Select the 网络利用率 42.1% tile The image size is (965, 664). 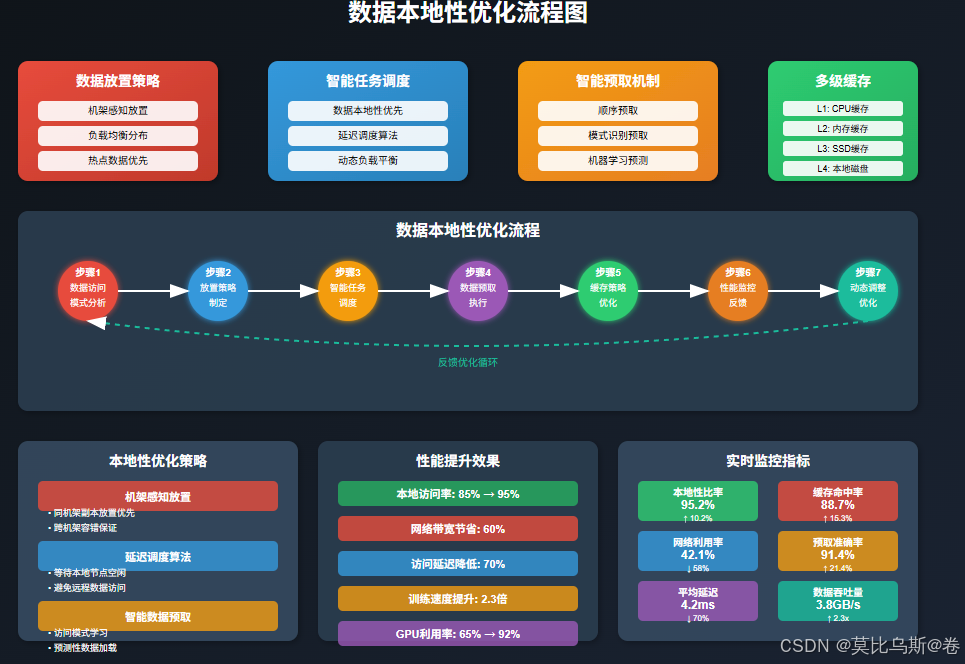pos(697,551)
